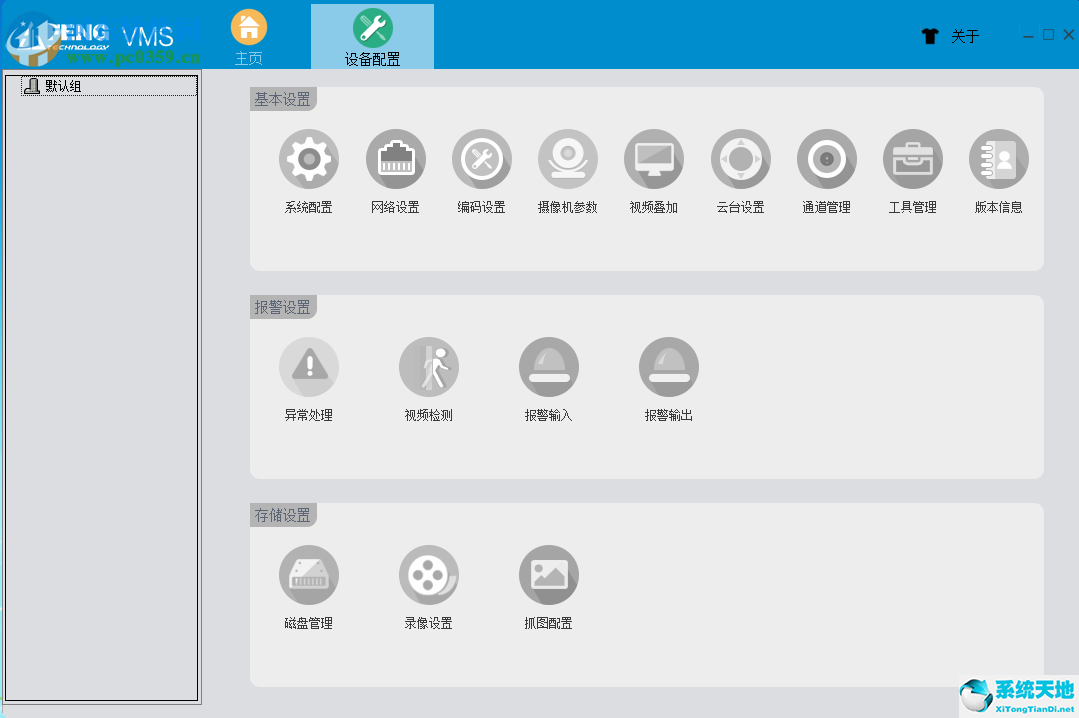Open 云台设置 PTZ directional icon
Image resolution: width=1079 pixels, height=718 pixels.
click(x=740, y=159)
